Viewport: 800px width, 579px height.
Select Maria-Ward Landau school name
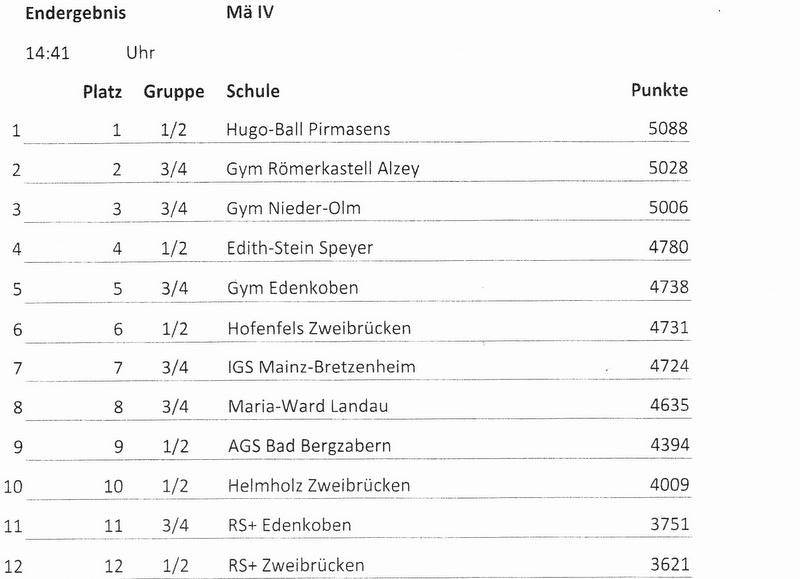point(308,407)
